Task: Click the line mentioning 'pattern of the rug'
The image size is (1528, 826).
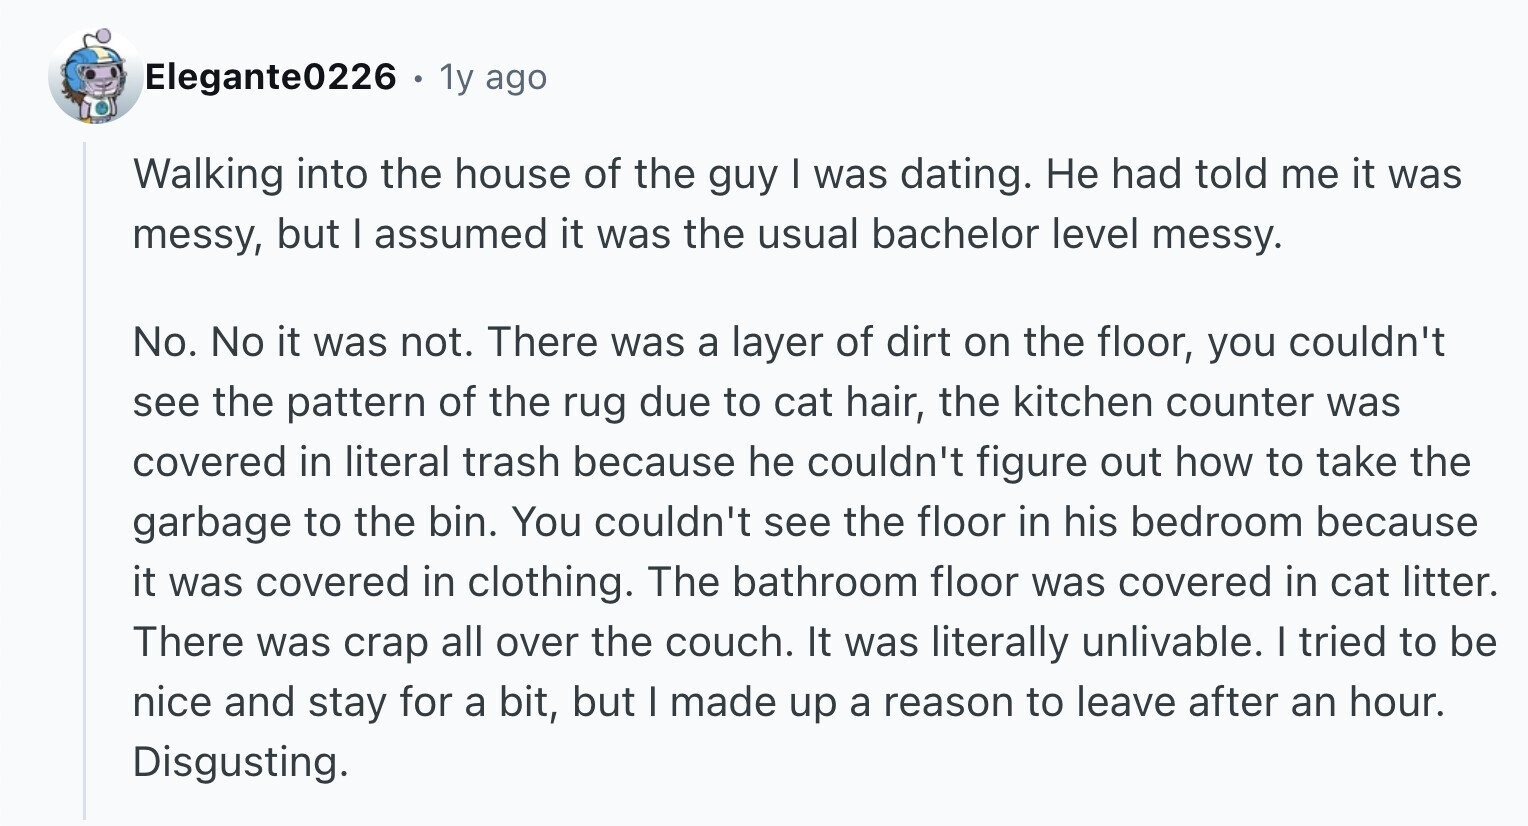Action: 766,402
